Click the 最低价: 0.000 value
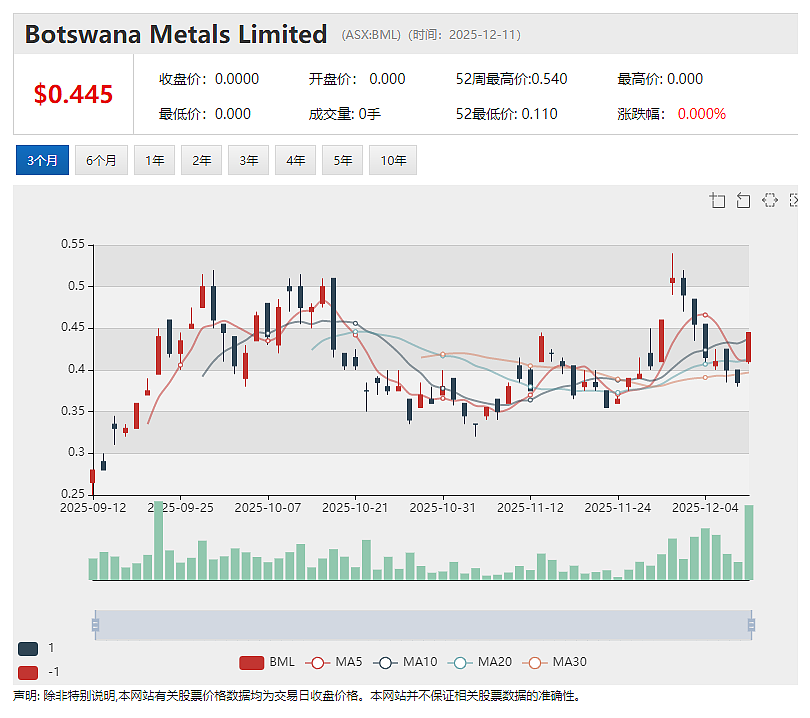This screenshot has width=810, height=718. 205,114
